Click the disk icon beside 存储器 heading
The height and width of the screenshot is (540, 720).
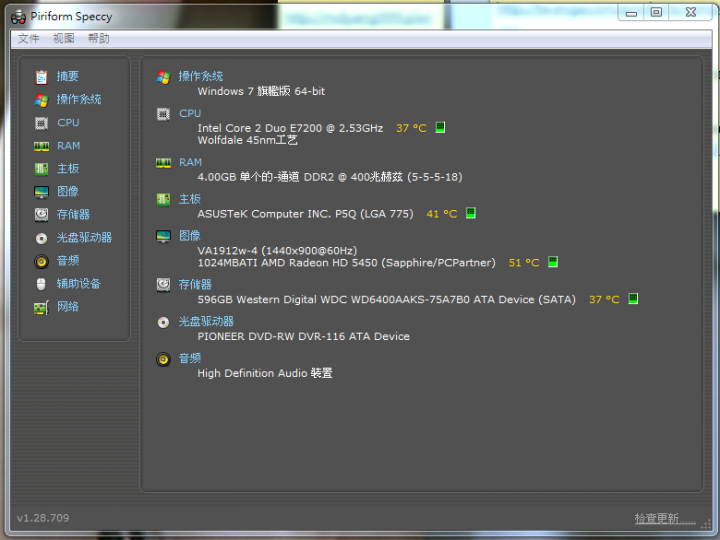point(163,285)
